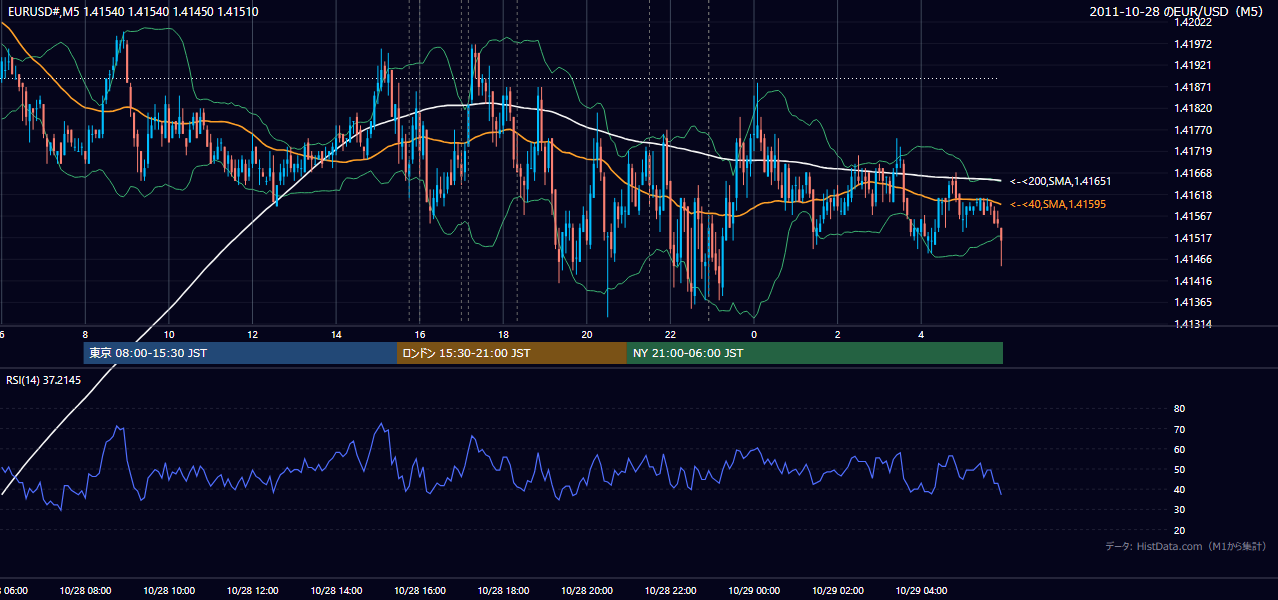Click price axis value 1.41567

point(1194,216)
